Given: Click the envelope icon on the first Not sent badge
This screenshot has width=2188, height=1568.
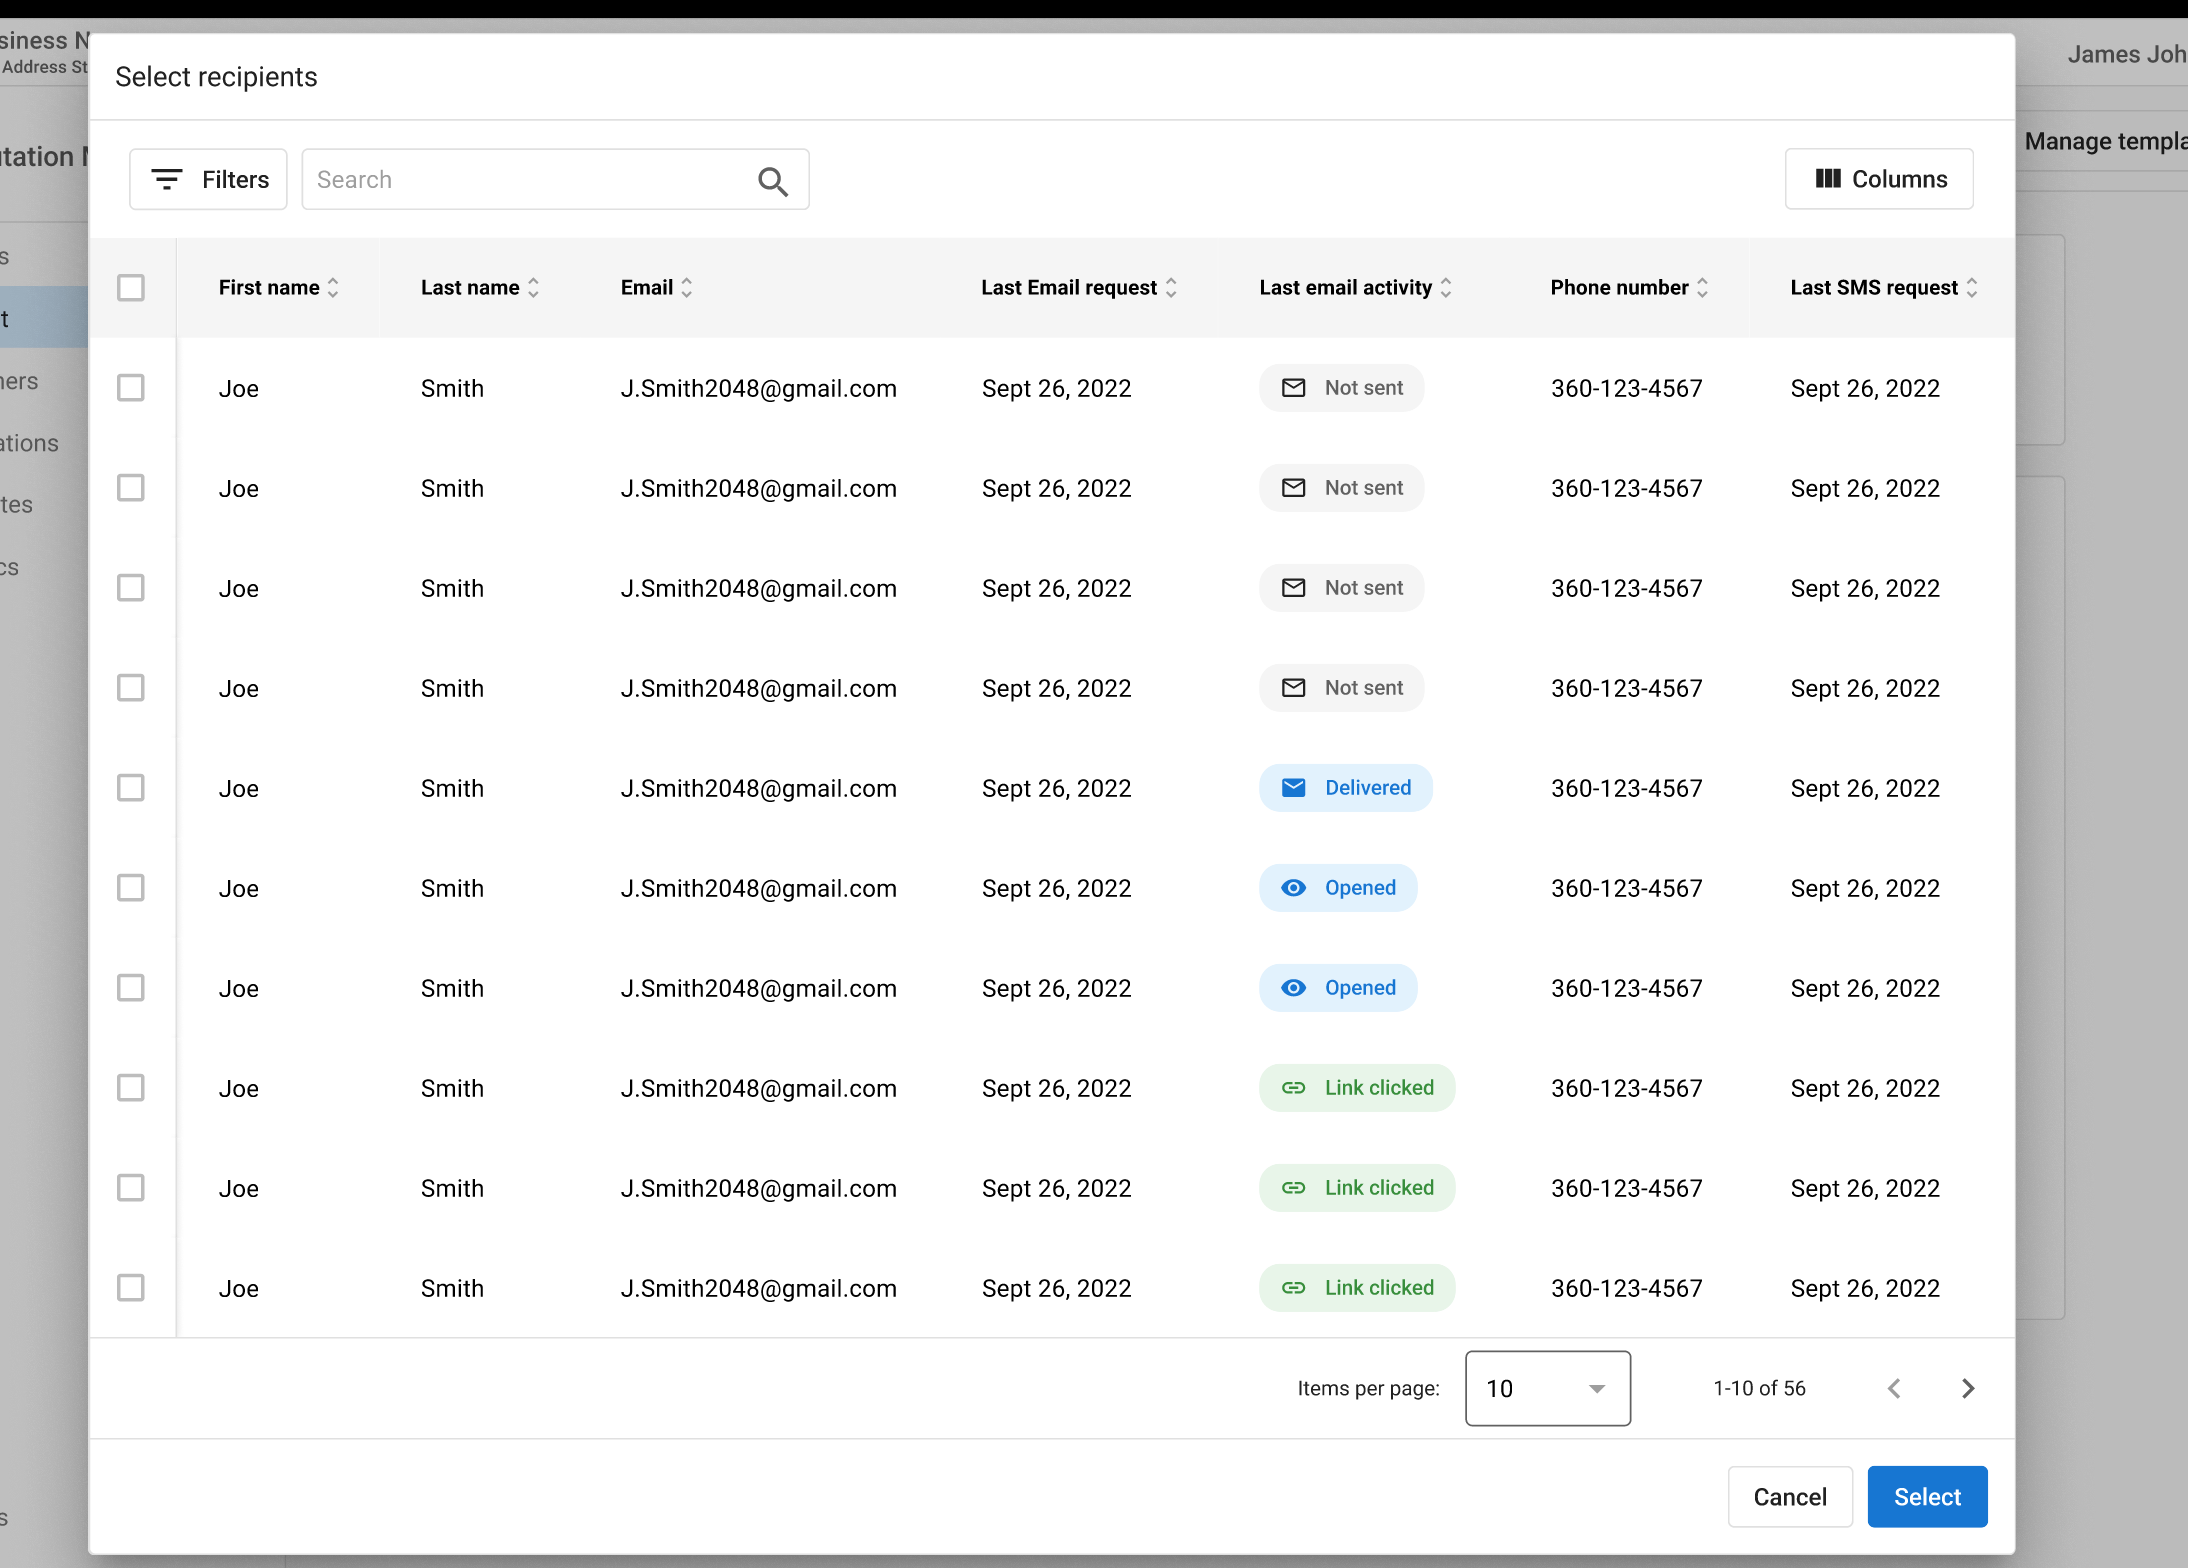Looking at the screenshot, I should coord(1294,388).
